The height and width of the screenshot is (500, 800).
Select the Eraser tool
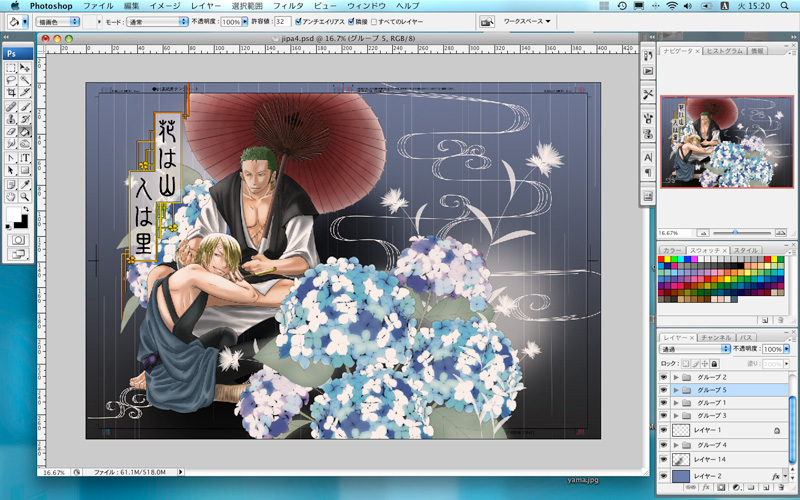click(11, 131)
